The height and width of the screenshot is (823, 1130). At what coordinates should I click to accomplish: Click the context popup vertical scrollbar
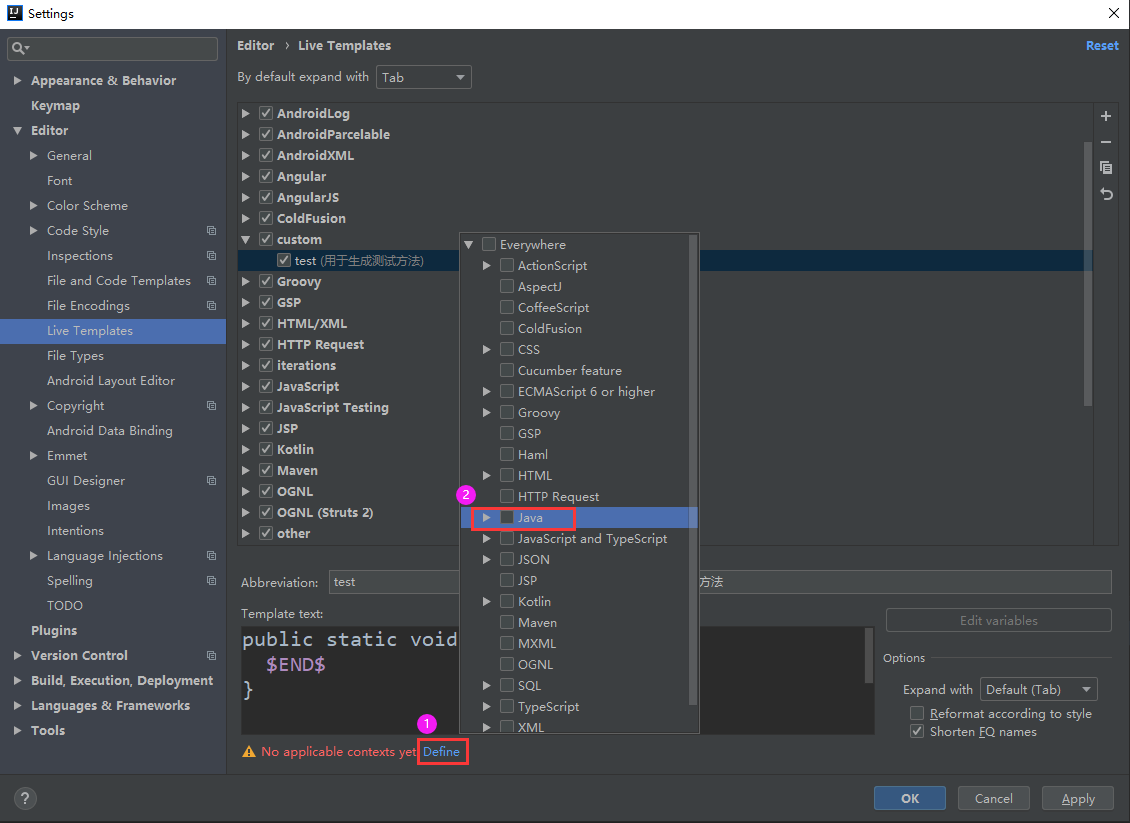693,470
